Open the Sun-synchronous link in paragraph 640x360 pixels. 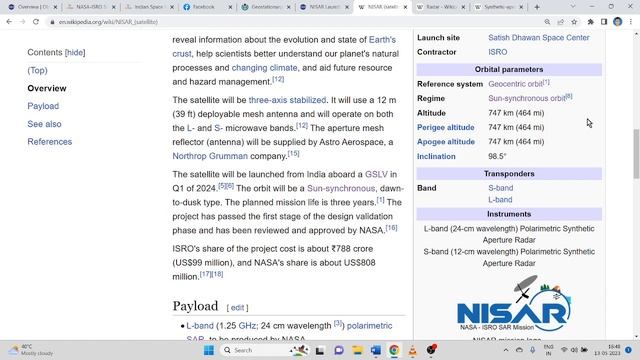click(341, 188)
